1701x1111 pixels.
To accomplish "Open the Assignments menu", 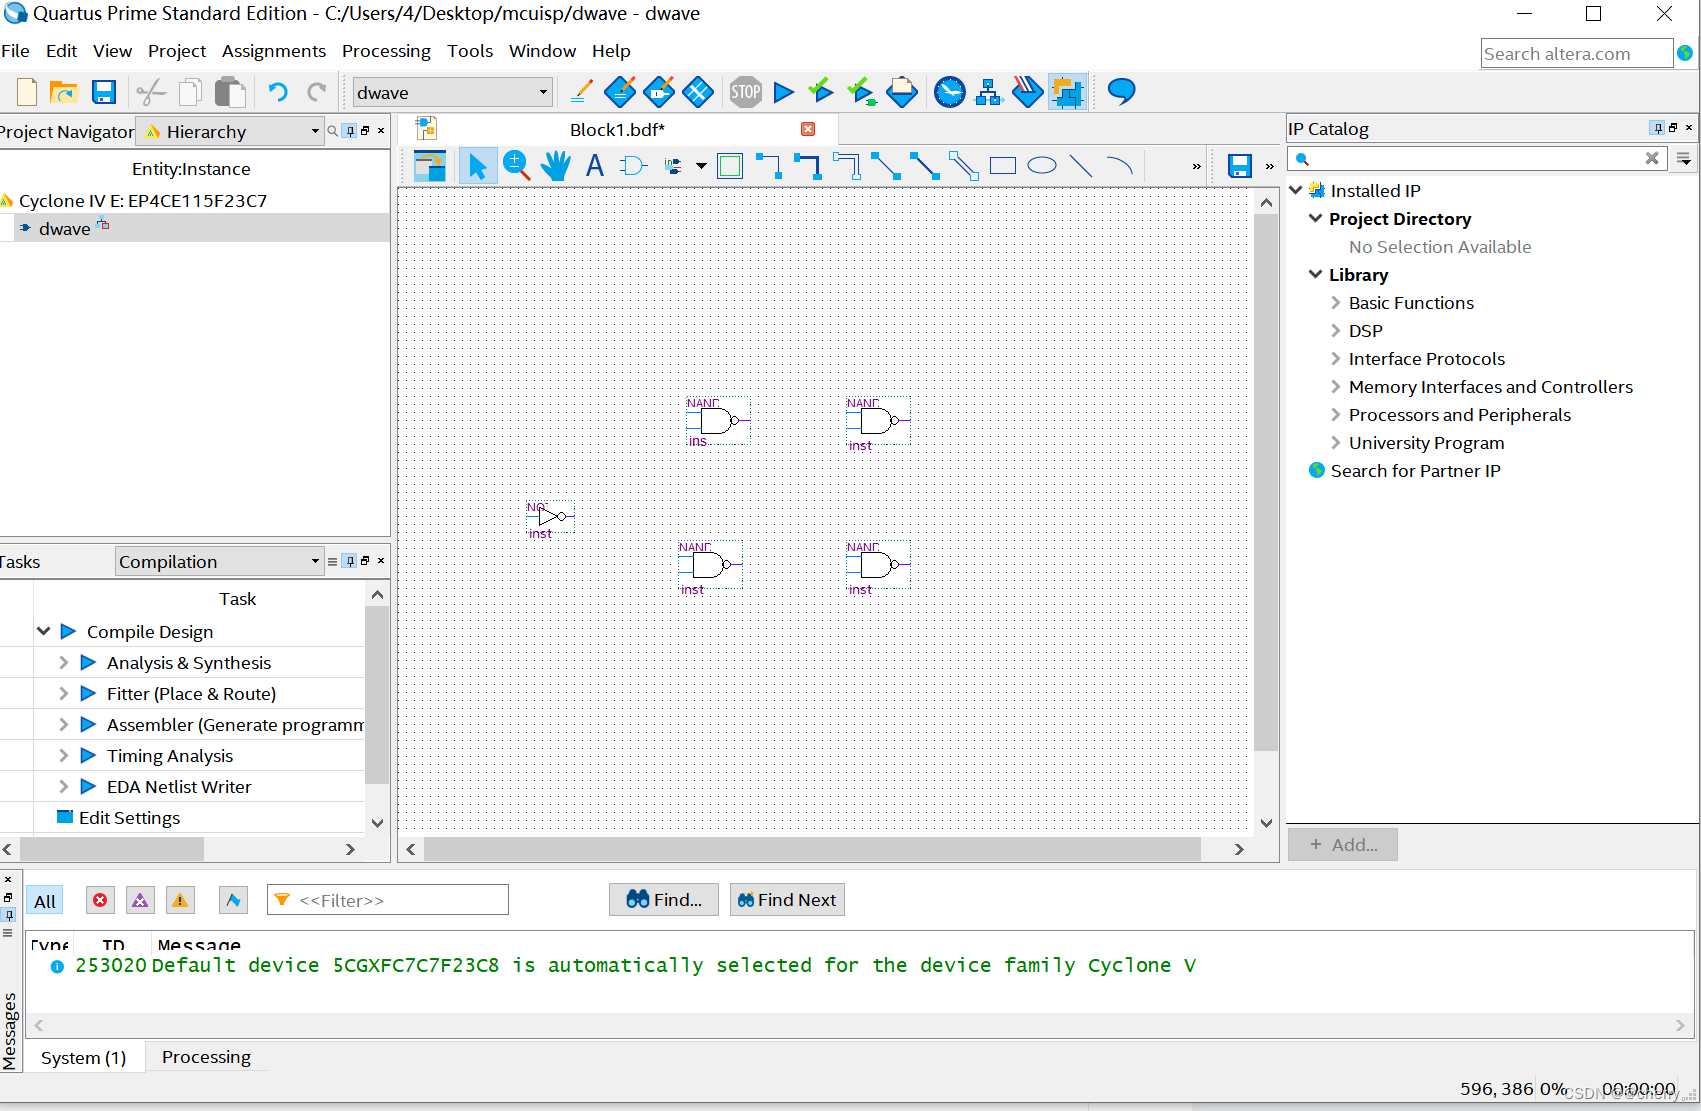I will click(x=274, y=51).
